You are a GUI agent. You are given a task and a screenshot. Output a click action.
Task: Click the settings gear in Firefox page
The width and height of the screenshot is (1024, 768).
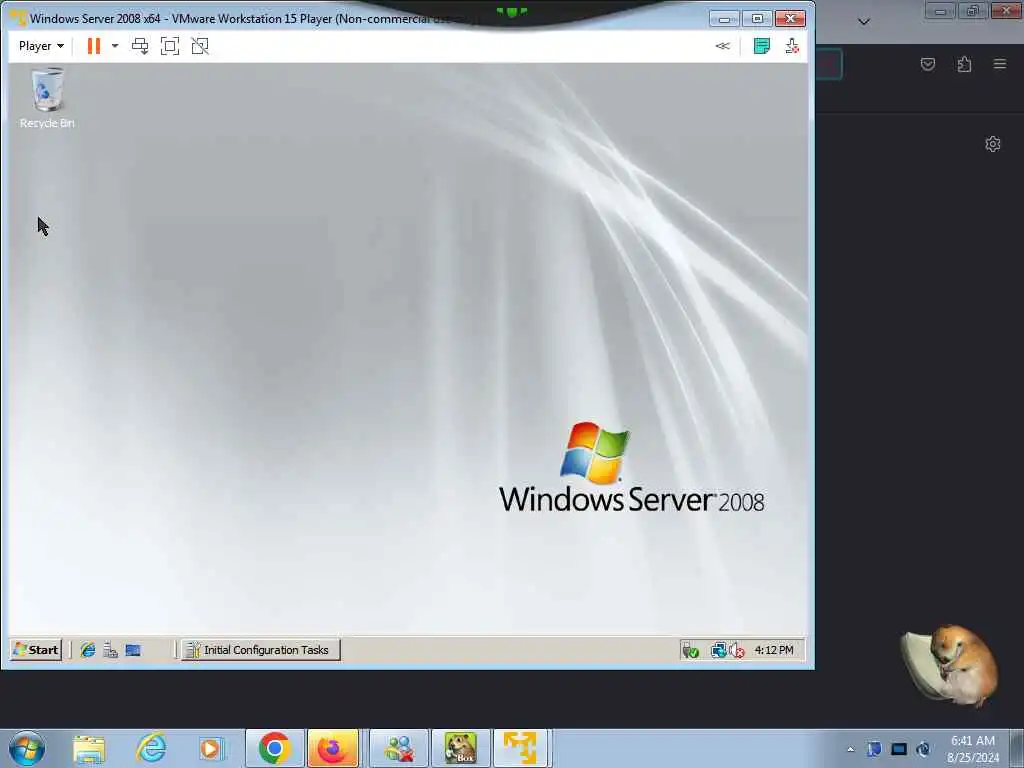click(993, 144)
